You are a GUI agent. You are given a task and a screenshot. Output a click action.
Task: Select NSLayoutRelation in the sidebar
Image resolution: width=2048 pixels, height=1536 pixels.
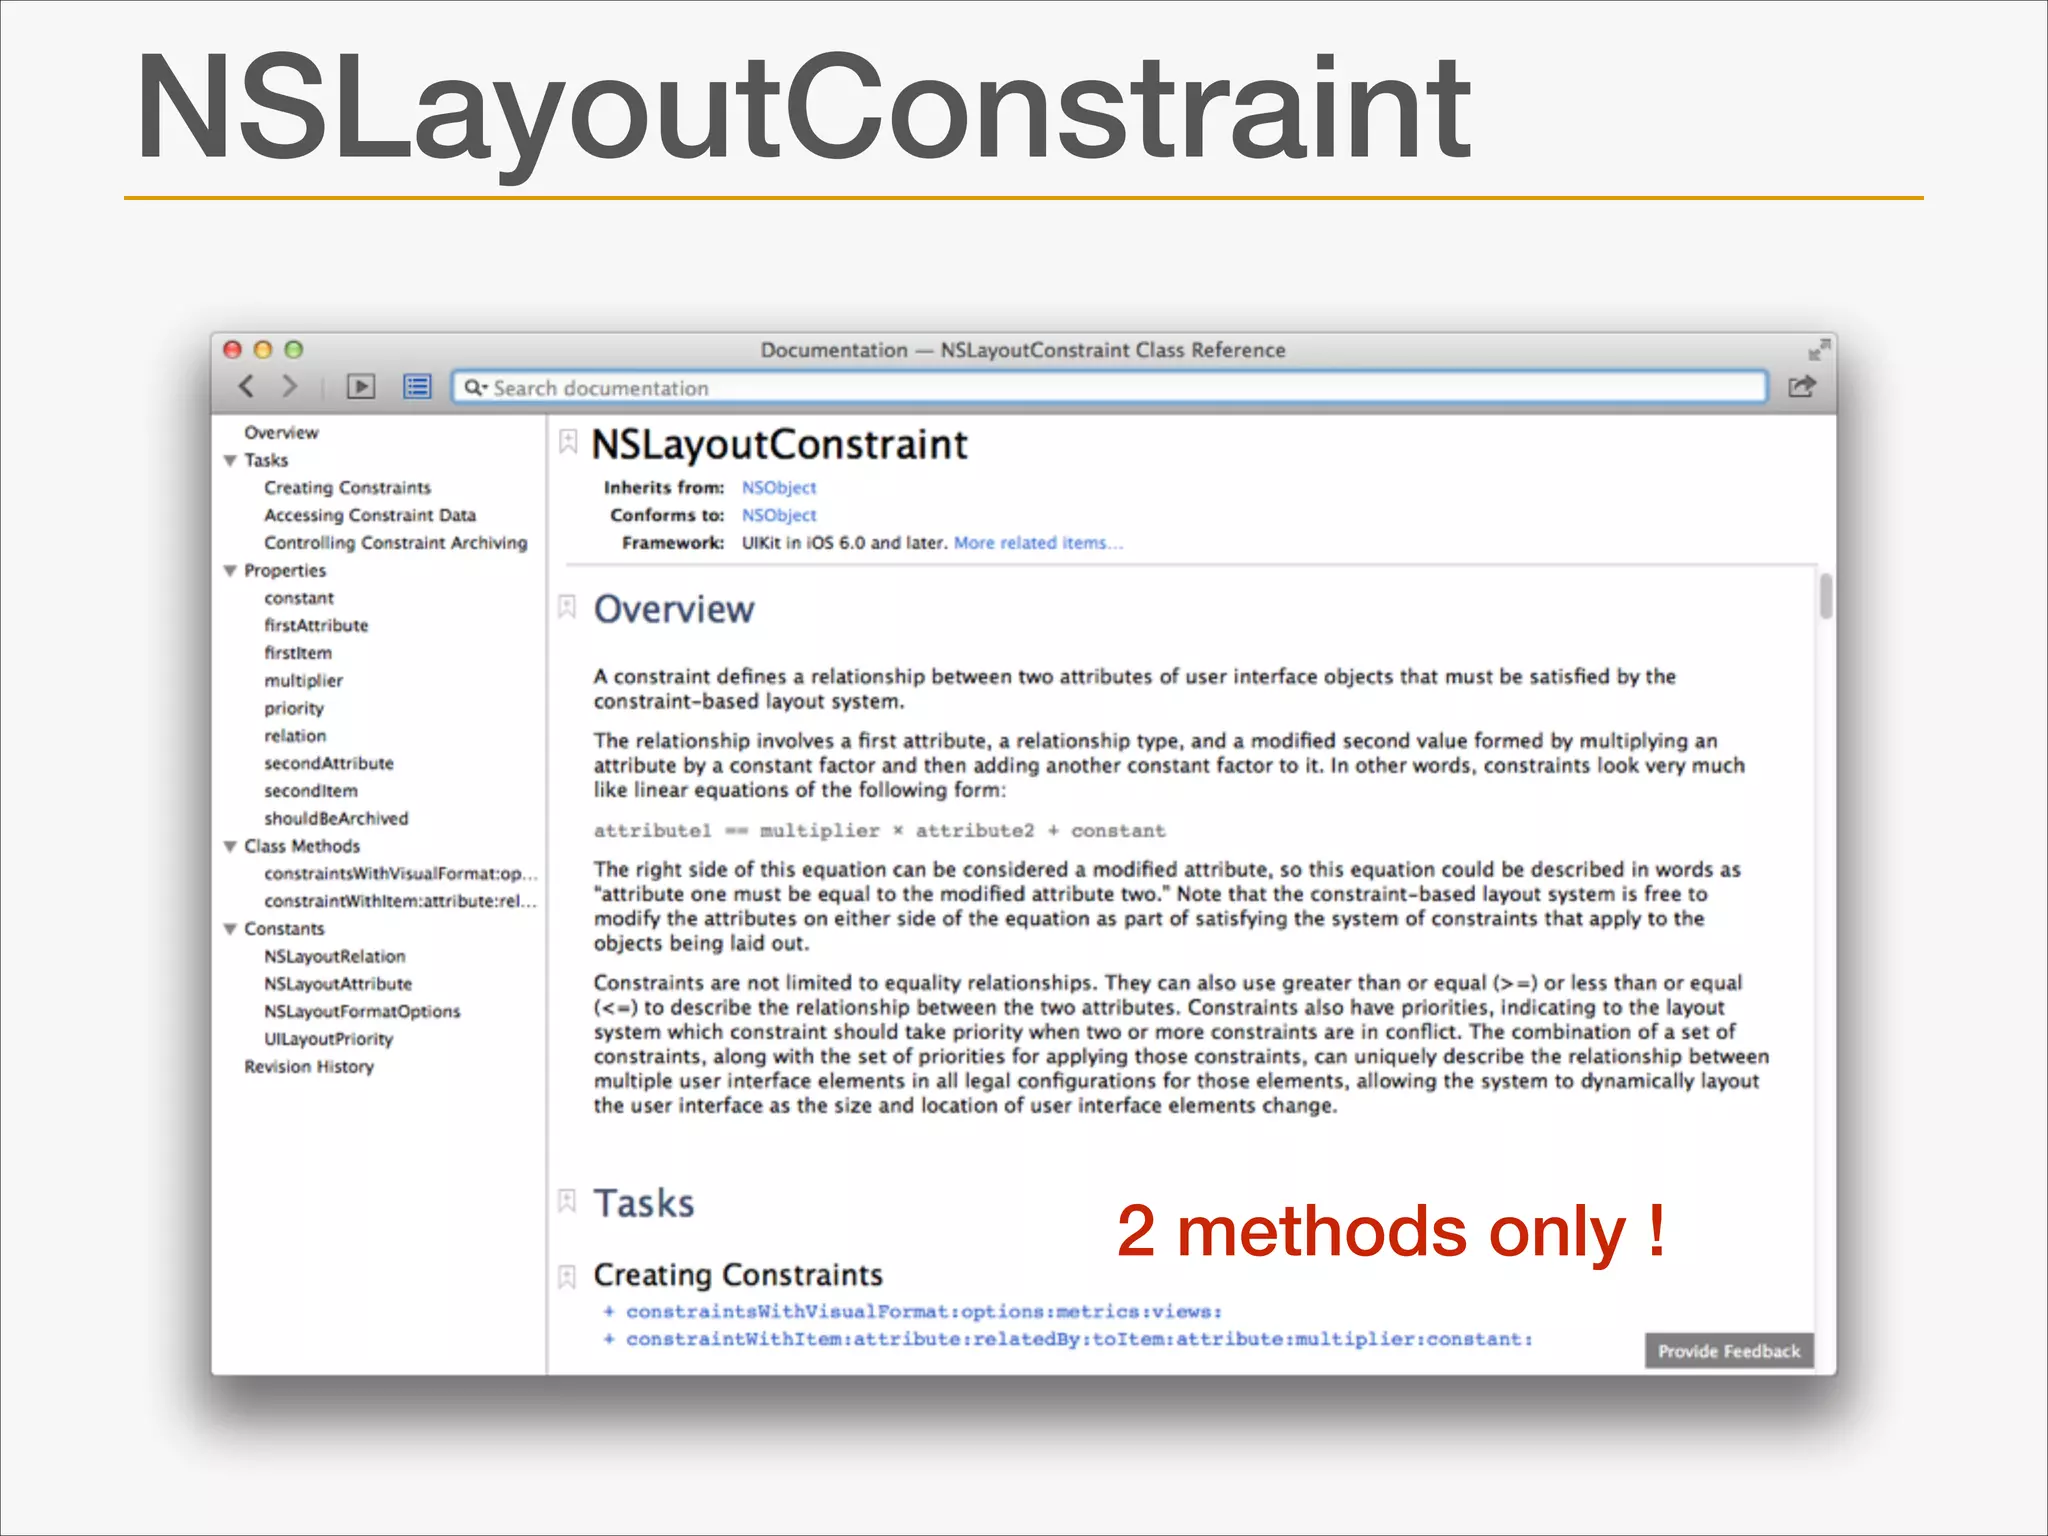335,957
